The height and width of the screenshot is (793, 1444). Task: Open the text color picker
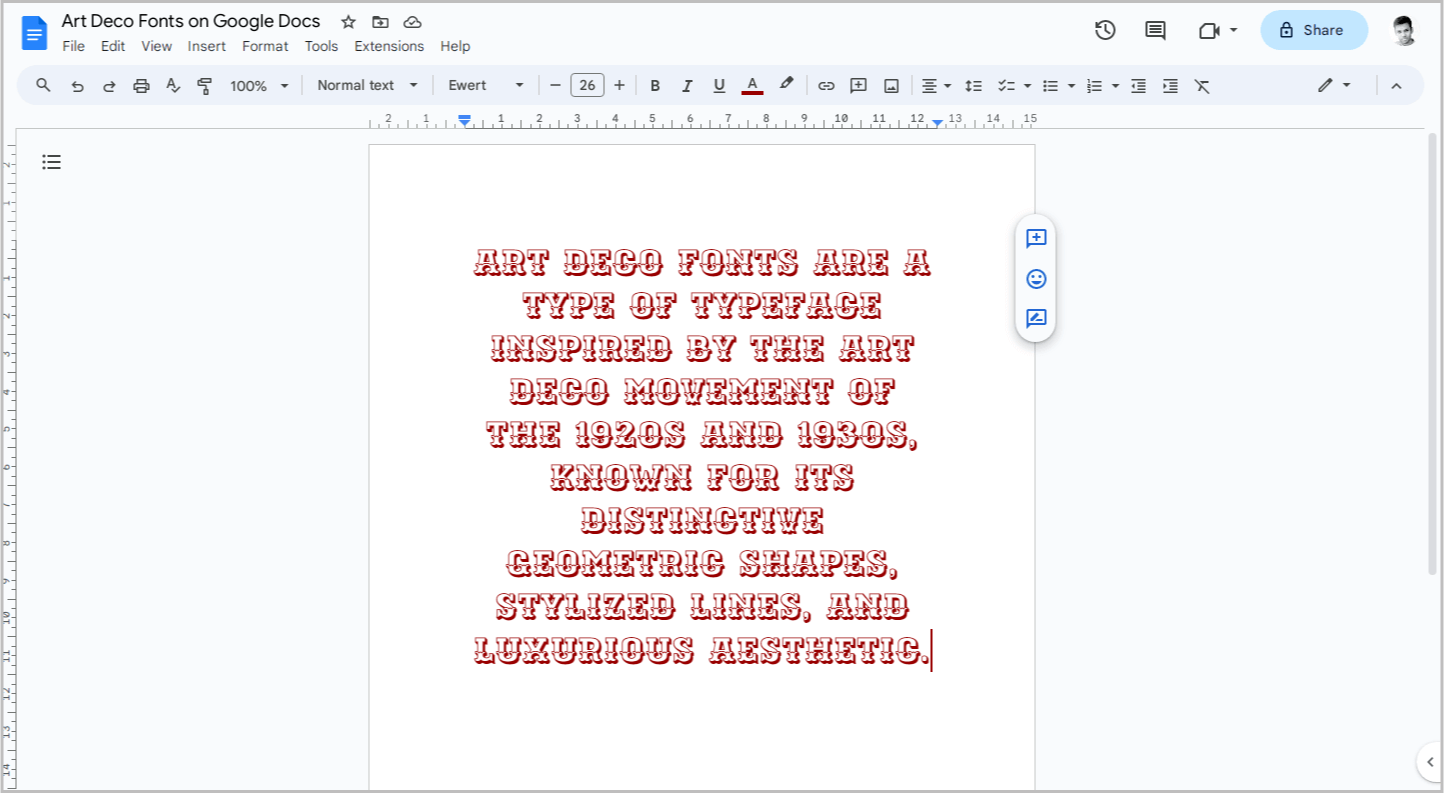tap(752, 85)
